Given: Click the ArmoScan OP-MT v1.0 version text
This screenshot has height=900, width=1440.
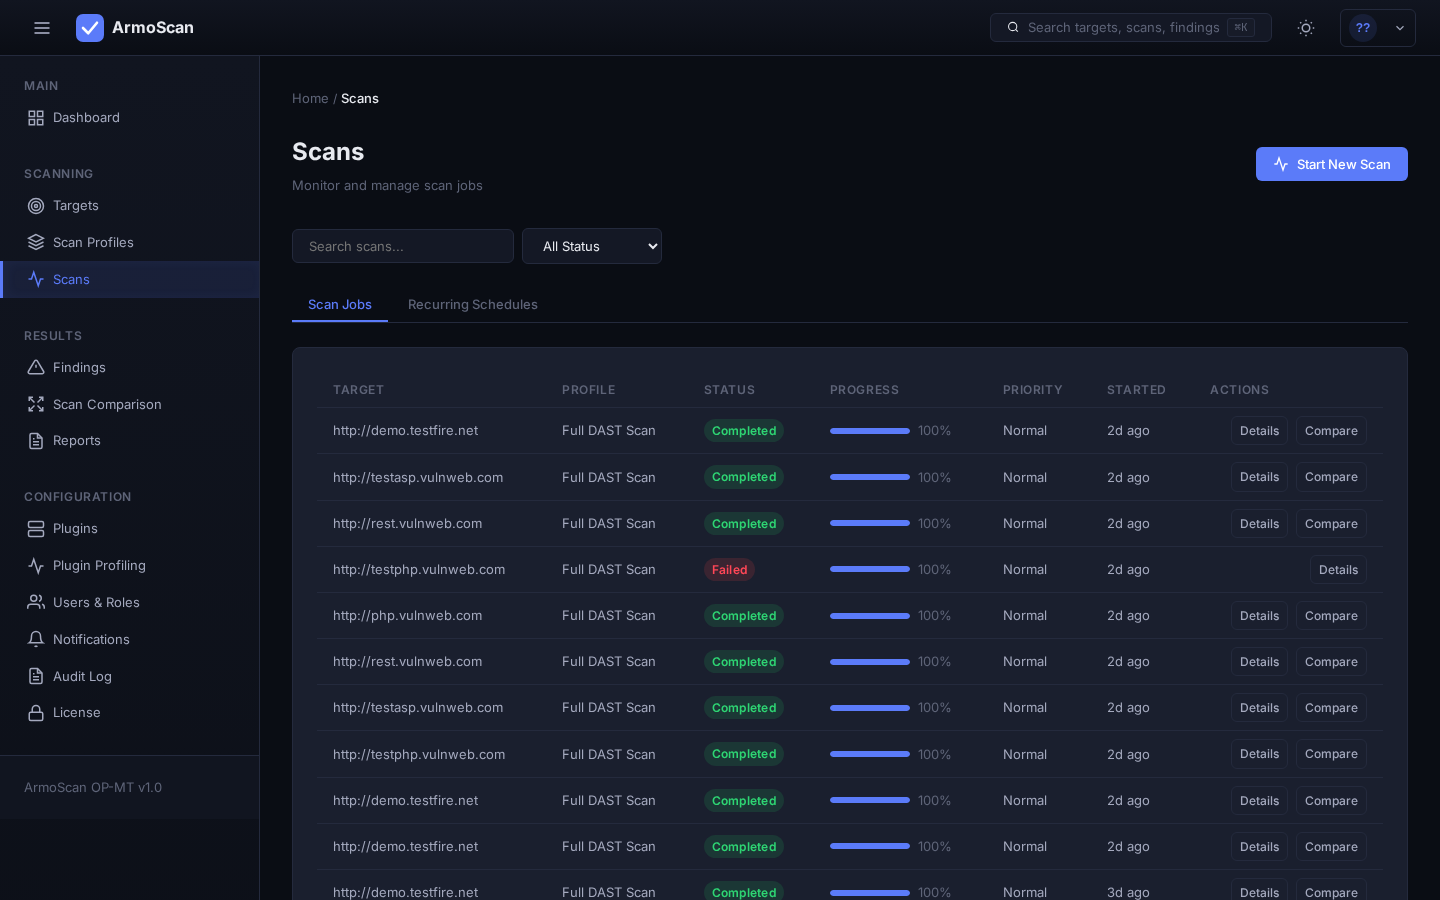Looking at the screenshot, I should click(93, 787).
